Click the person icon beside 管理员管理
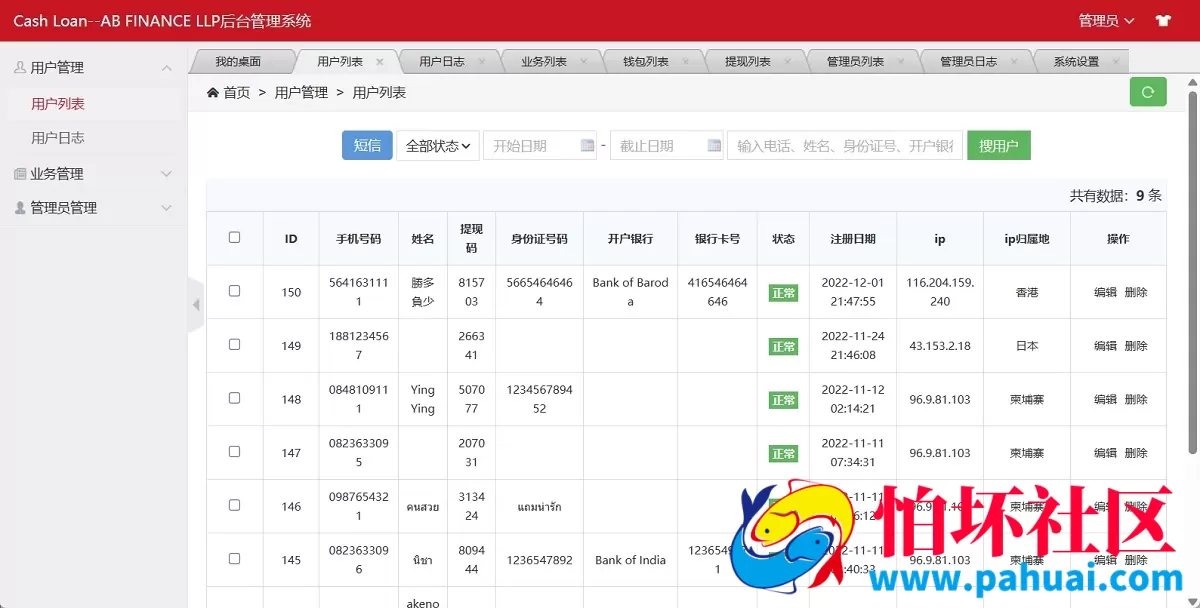 (x=20, y=208)
